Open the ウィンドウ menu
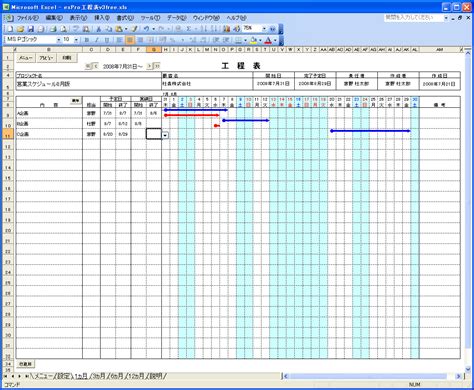The height and width of the screenshot is (390, 474). click(206, 18)
